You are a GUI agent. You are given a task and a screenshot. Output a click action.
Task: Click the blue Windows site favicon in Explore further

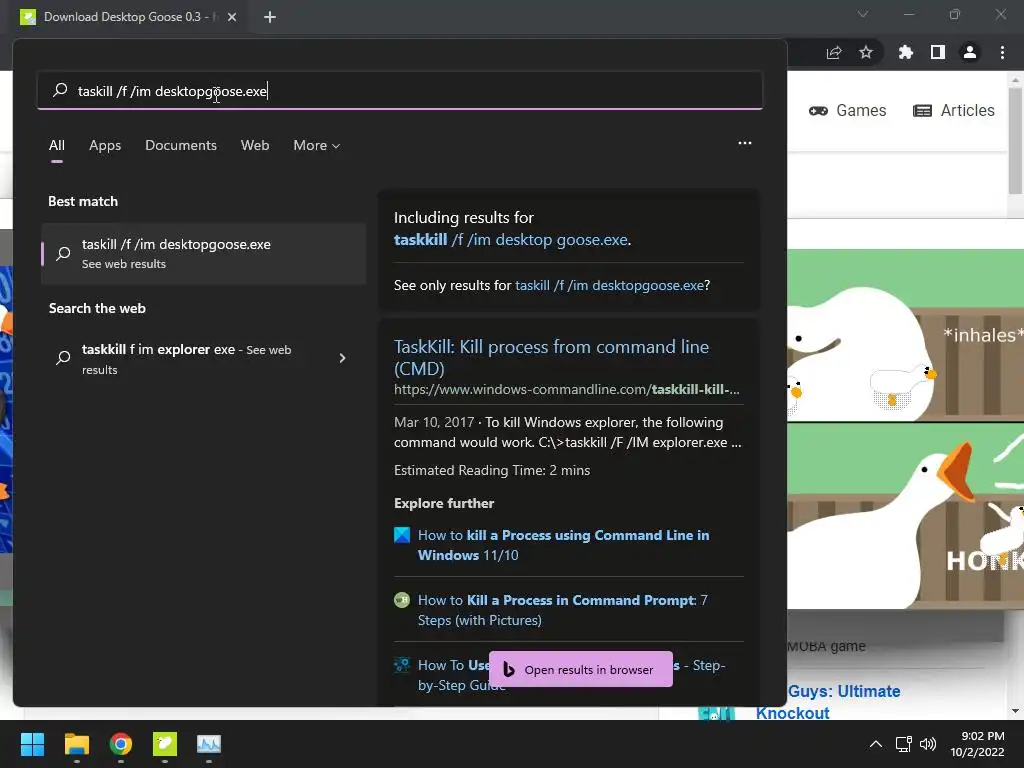[x=402, y=535]
